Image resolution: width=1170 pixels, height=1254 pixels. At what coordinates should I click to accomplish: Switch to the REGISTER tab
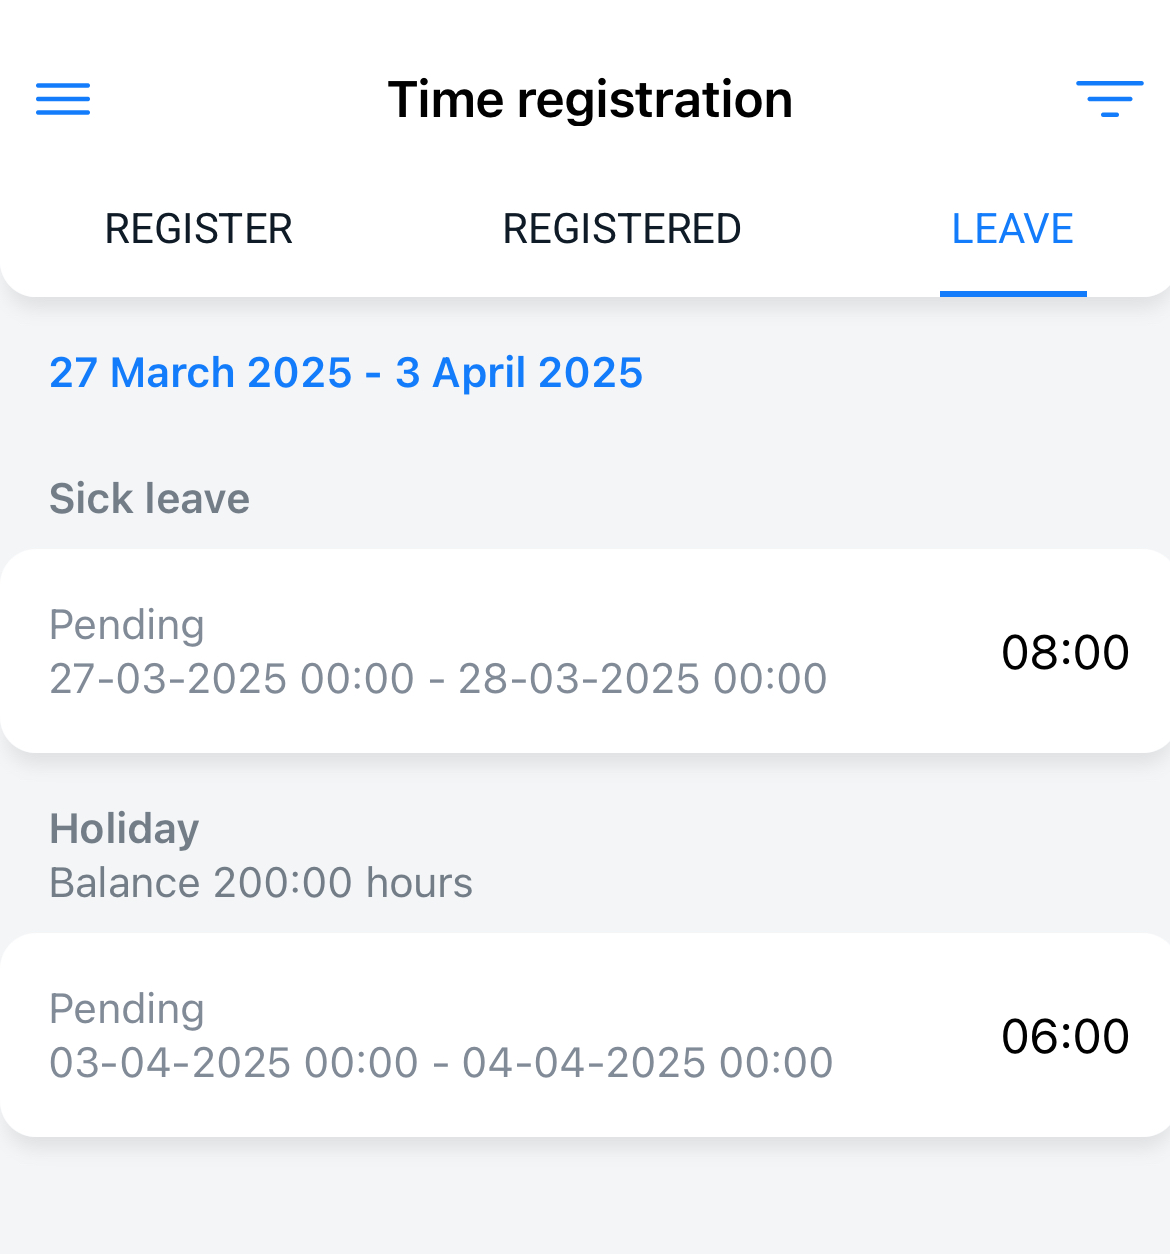click(x=198, y=229)
